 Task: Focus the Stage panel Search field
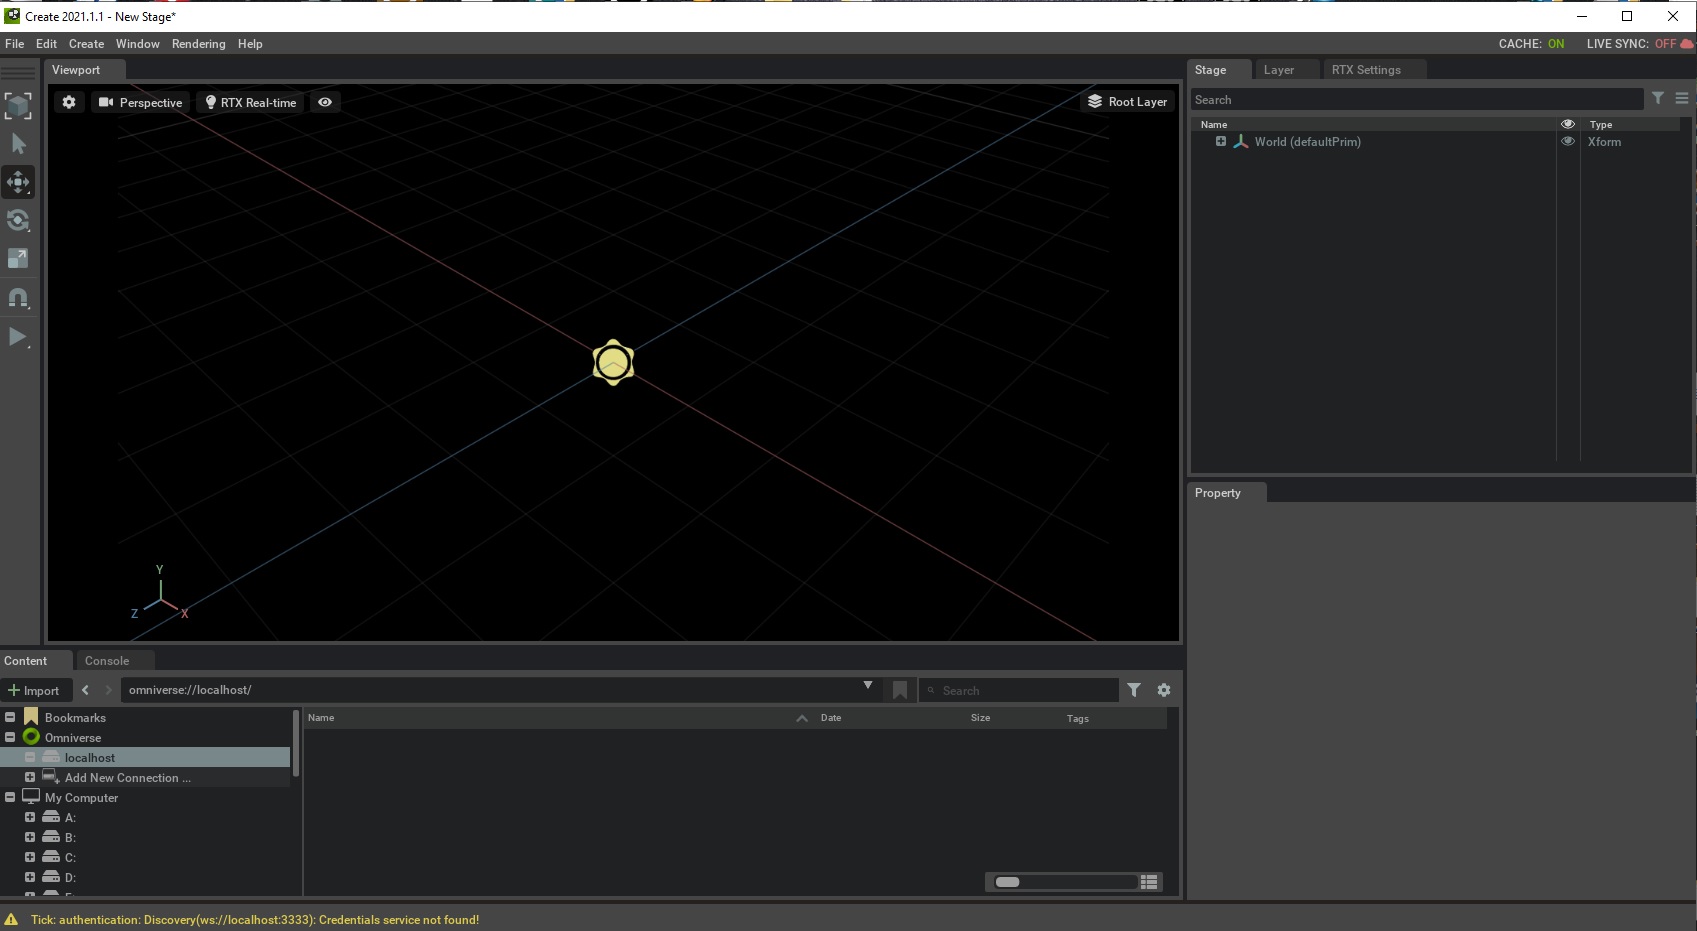point(1417,100)
